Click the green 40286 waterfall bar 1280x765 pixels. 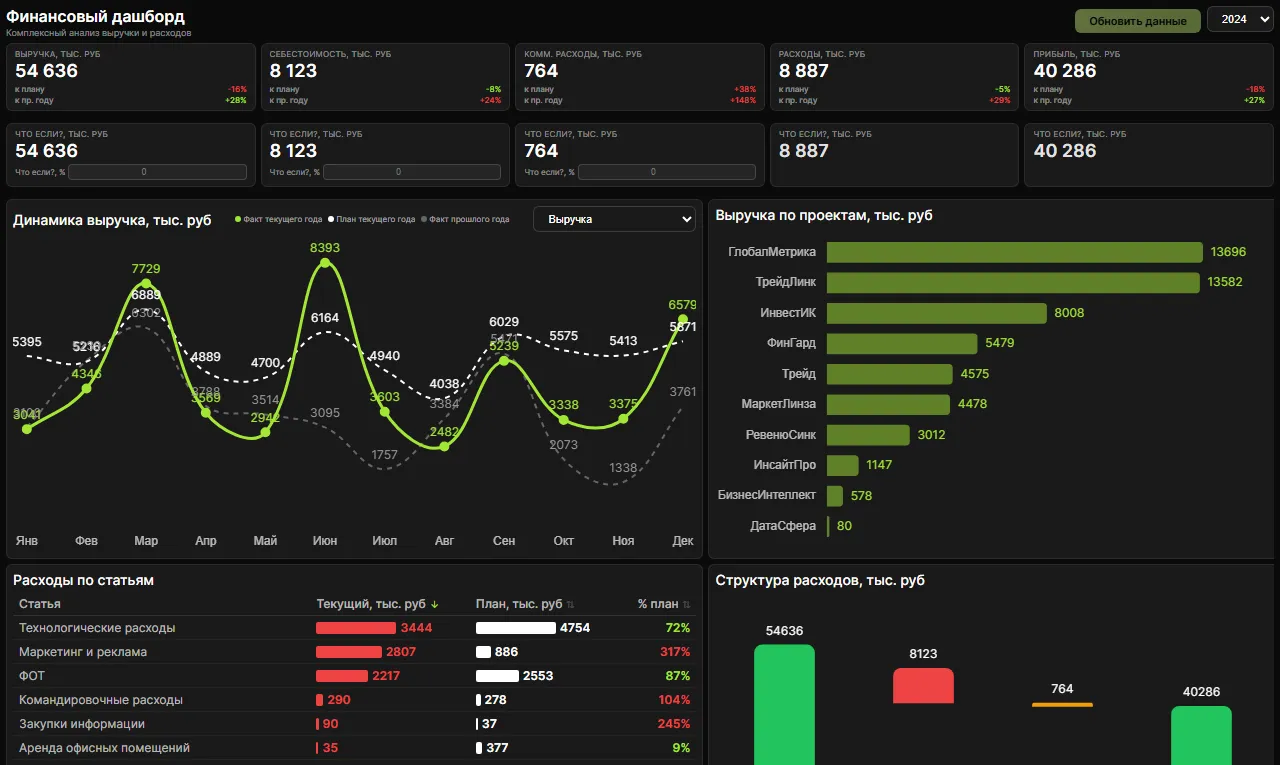(x=1201, y=735)
